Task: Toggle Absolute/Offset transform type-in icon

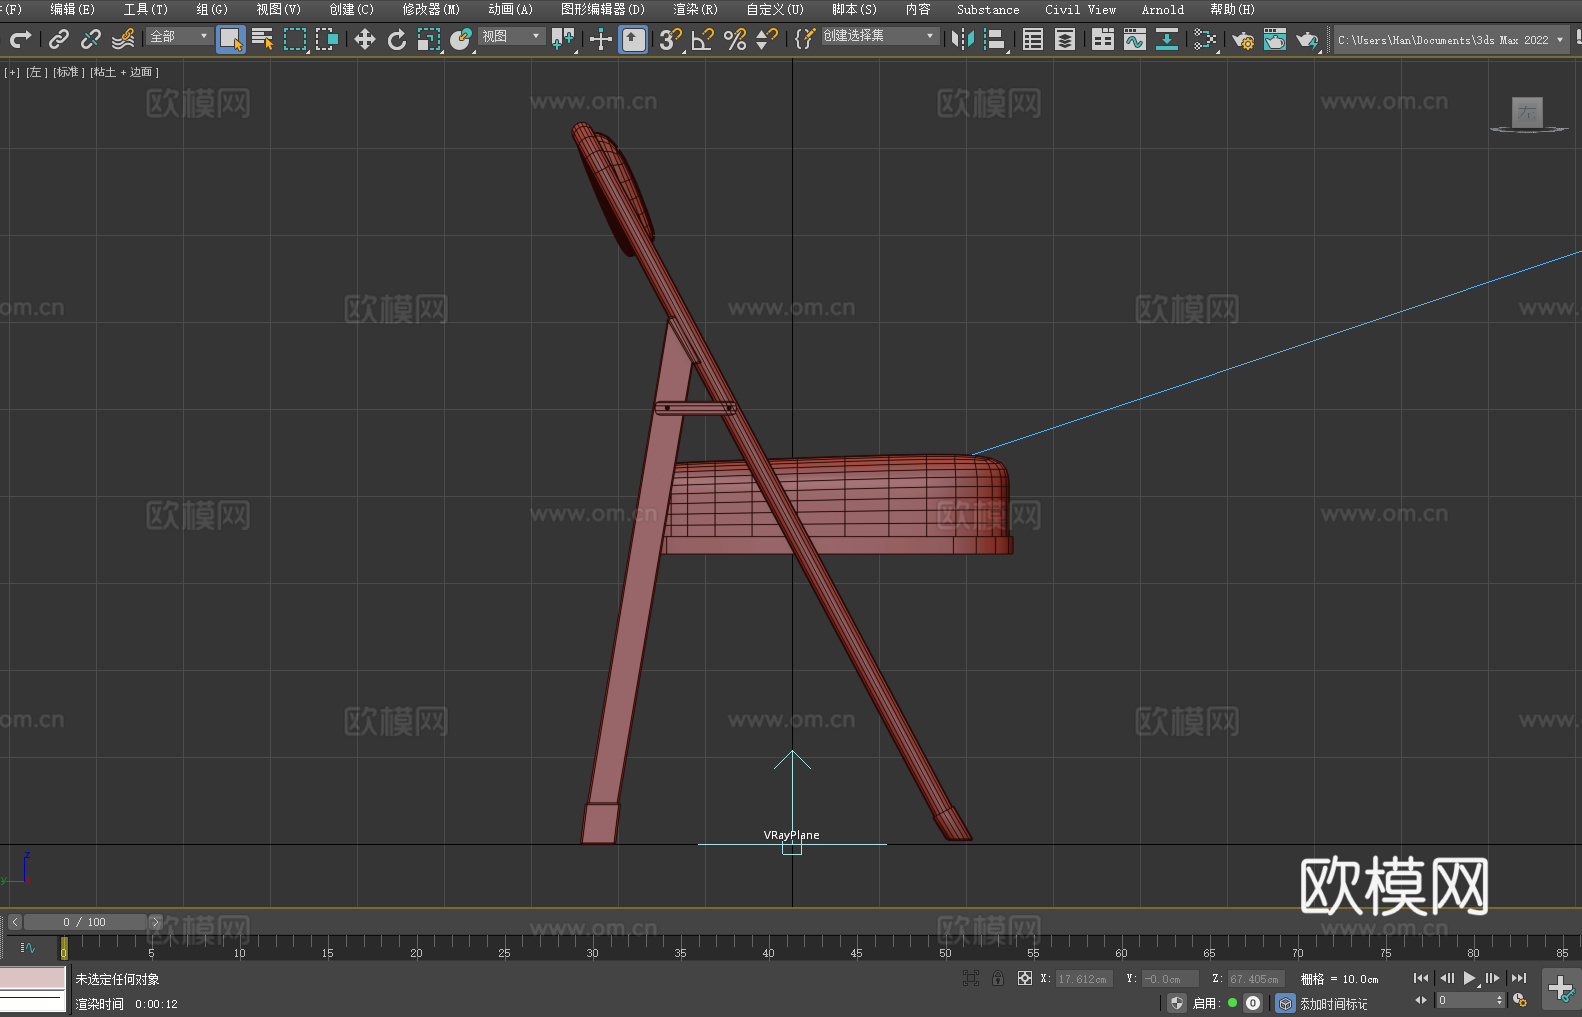Action: tap(1025, 978)
